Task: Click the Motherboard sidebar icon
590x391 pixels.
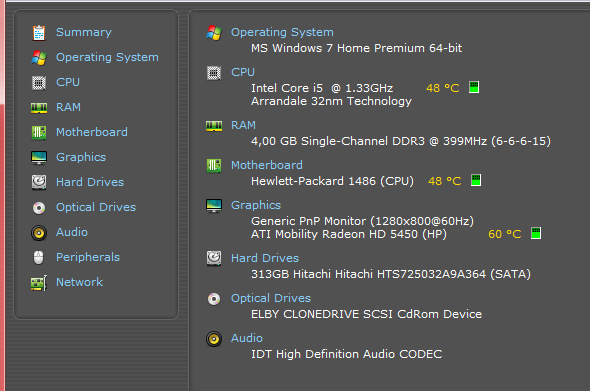Action: click(39, 132)
